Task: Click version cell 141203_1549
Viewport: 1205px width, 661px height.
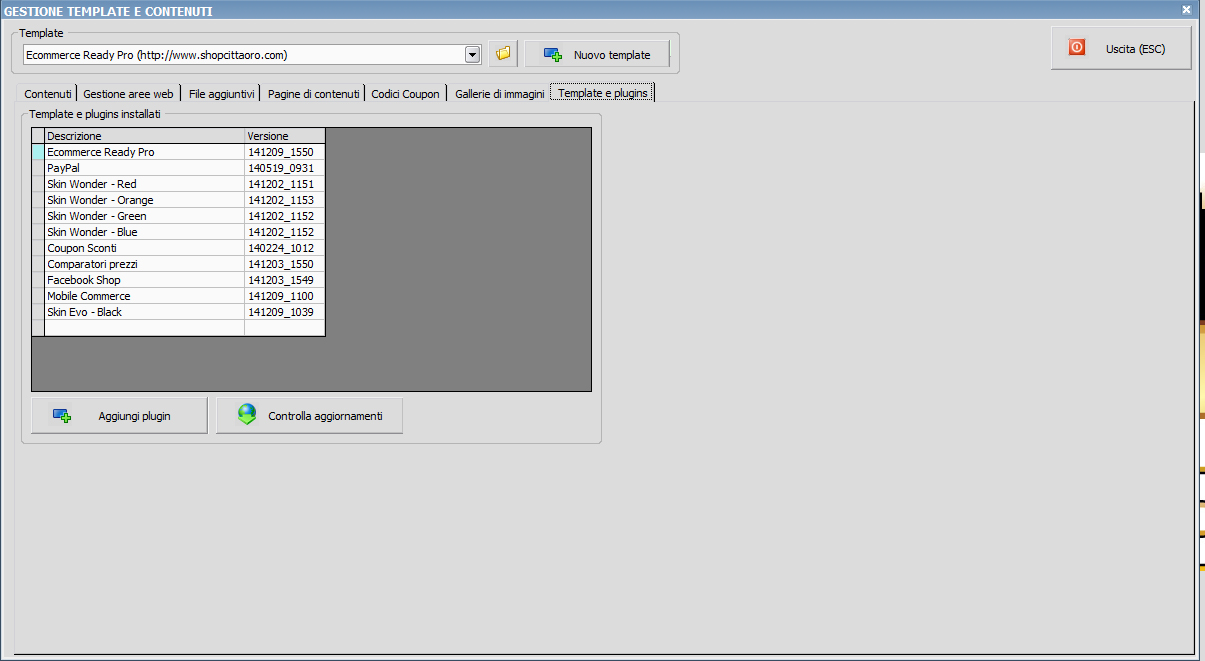Action: point(285,280)
